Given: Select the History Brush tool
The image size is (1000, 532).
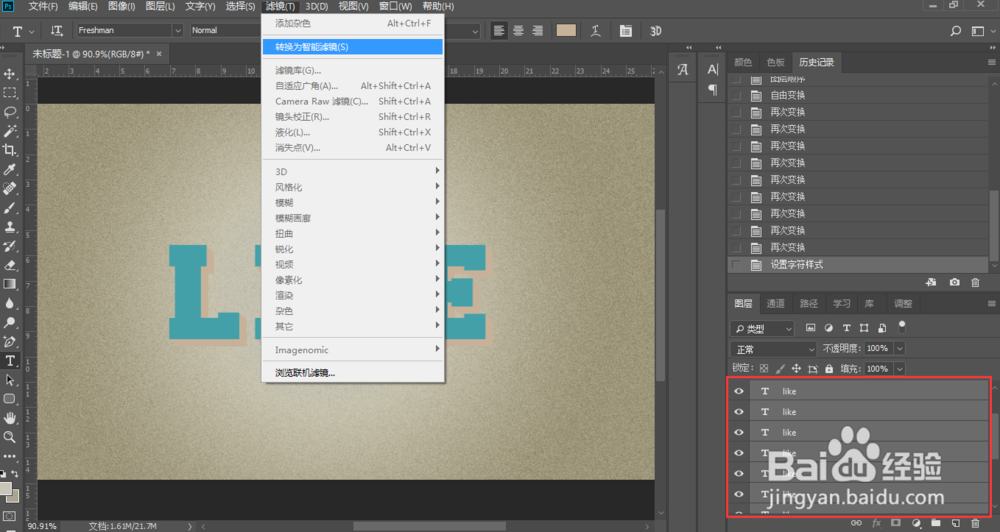Looking at the screenshot, I should point(10,246).
